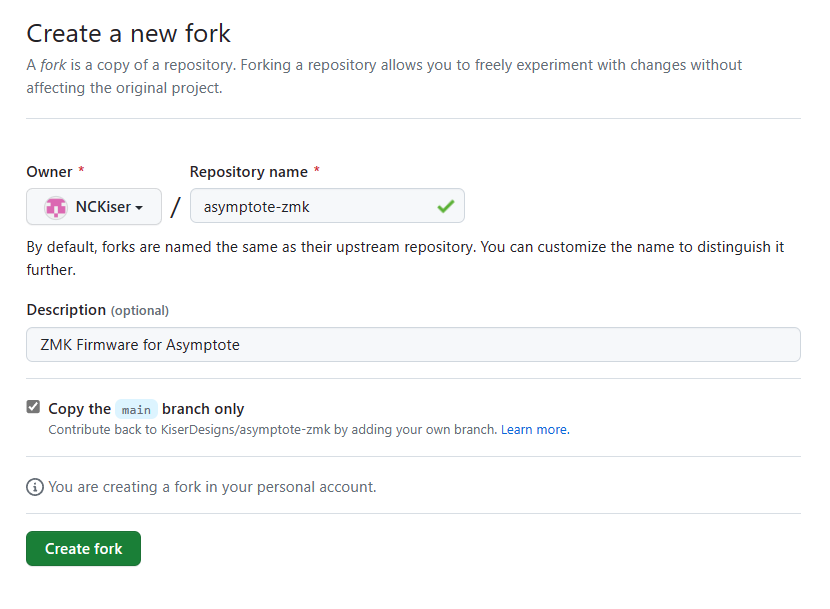Image resolution: width=830 pixels, height=609 pixels.
Task: Click the Create fork button
Action: 84,549
